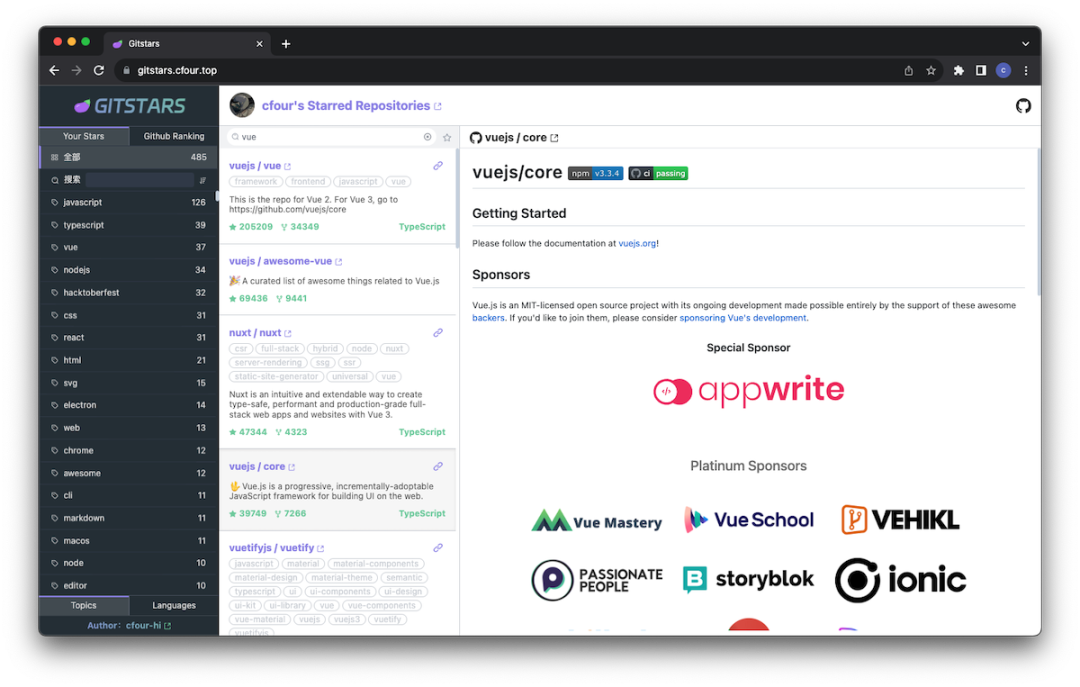Screen dimensions: 1080x687
Task: Click the link icon on vuejs / core card
Action: (x=437, y=466)
